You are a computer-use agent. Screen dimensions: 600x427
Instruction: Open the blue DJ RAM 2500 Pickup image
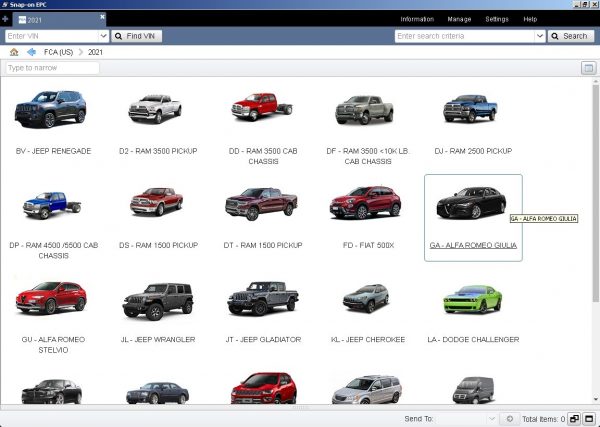point(470,108)
